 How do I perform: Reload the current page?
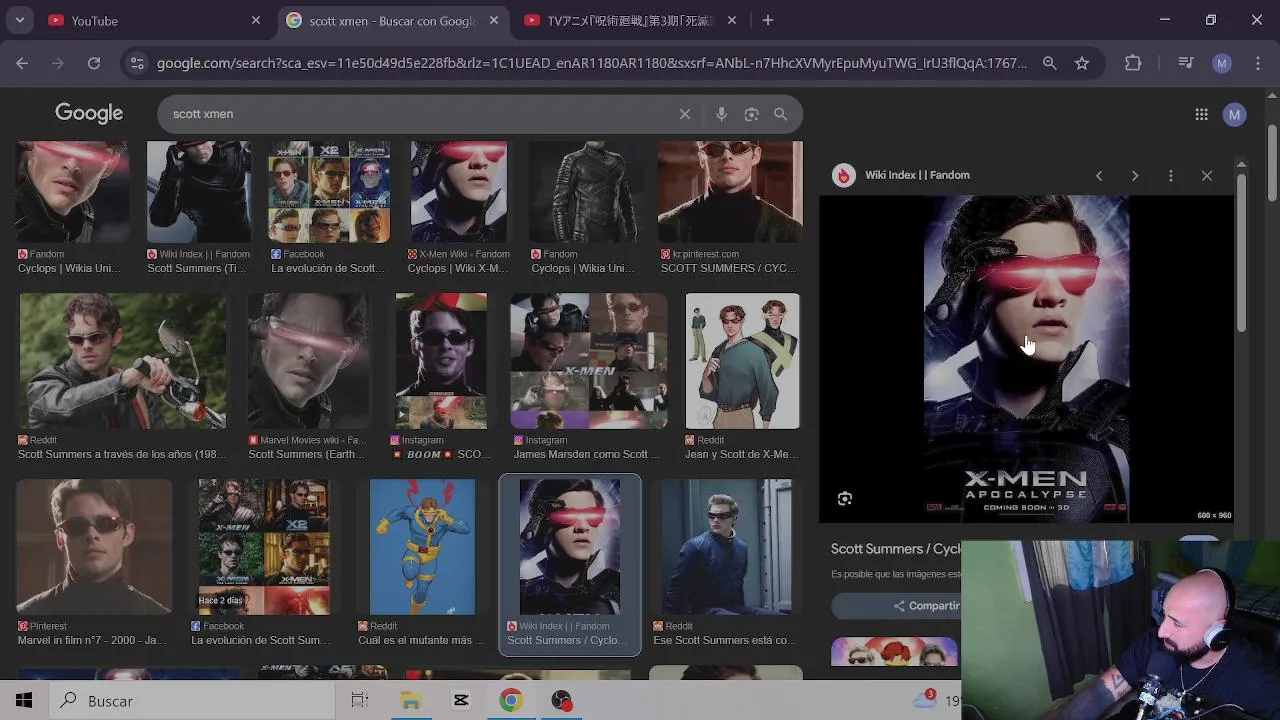[94, 63]
